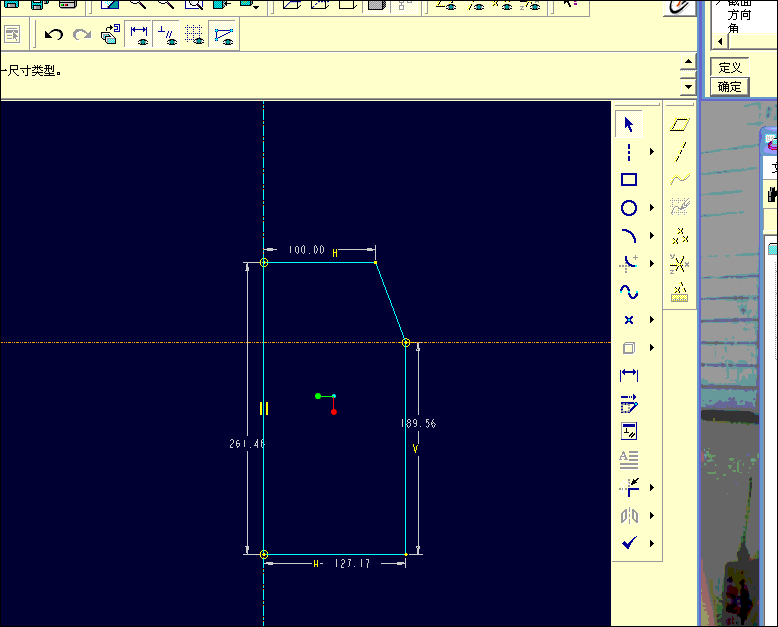This screenshot has width=778, height=627.
Task: Select the Arc sketch tool
Action: 629,236
